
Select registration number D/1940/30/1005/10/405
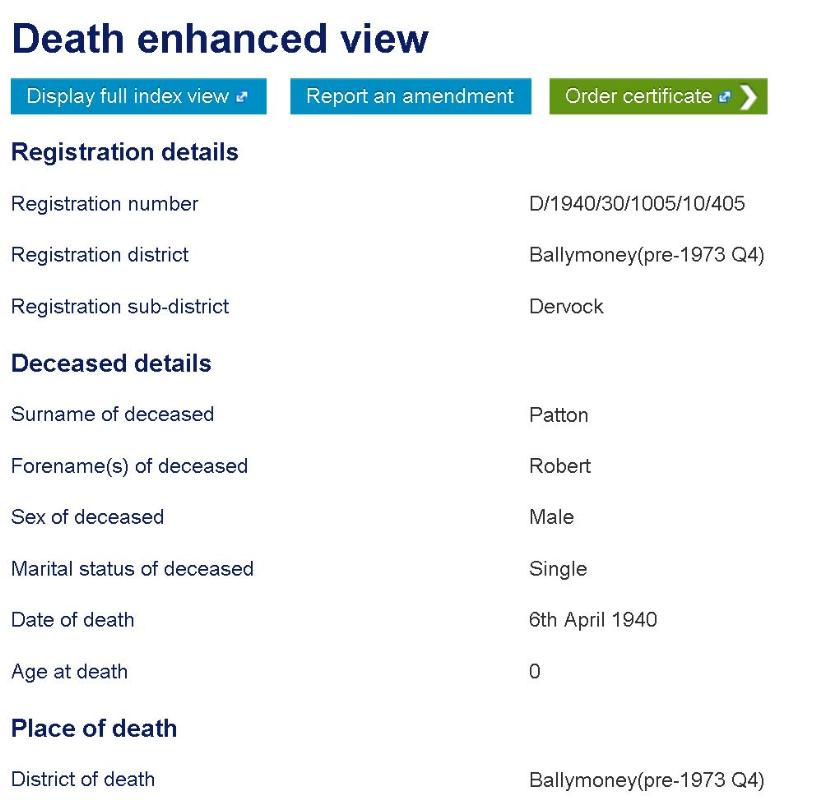coord(636,204)
